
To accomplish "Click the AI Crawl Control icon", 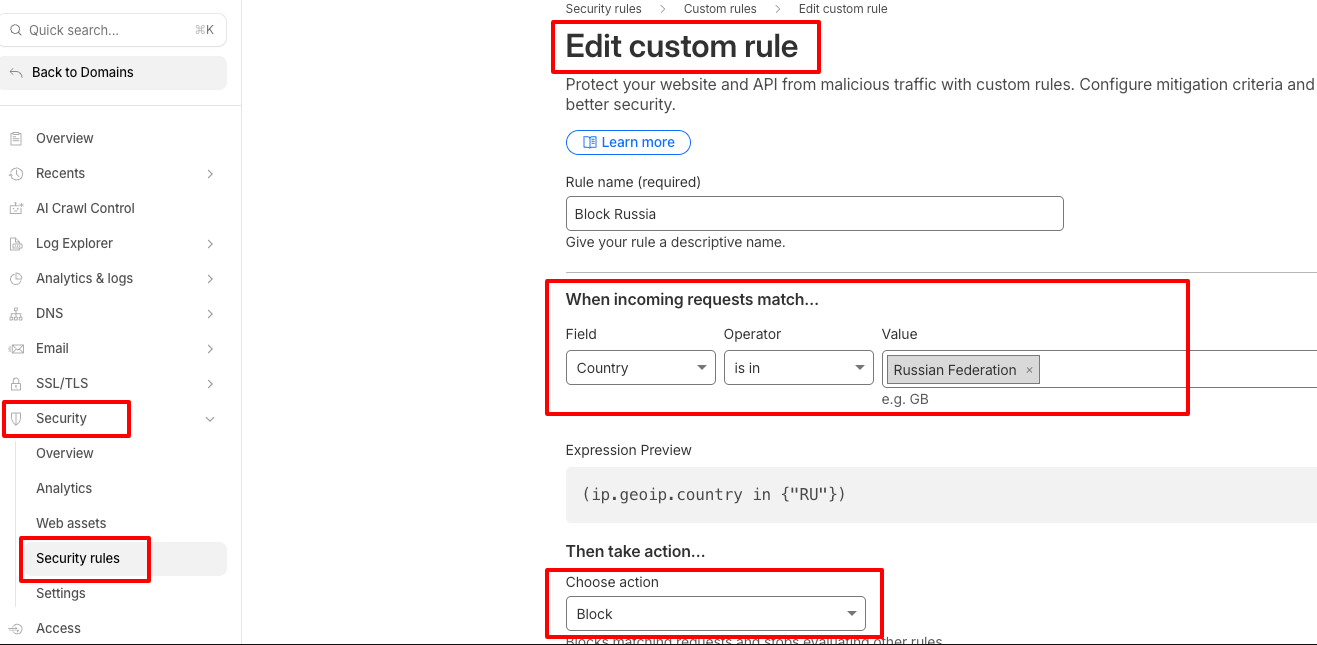I will pyautogui.click(x=16, y=209).
